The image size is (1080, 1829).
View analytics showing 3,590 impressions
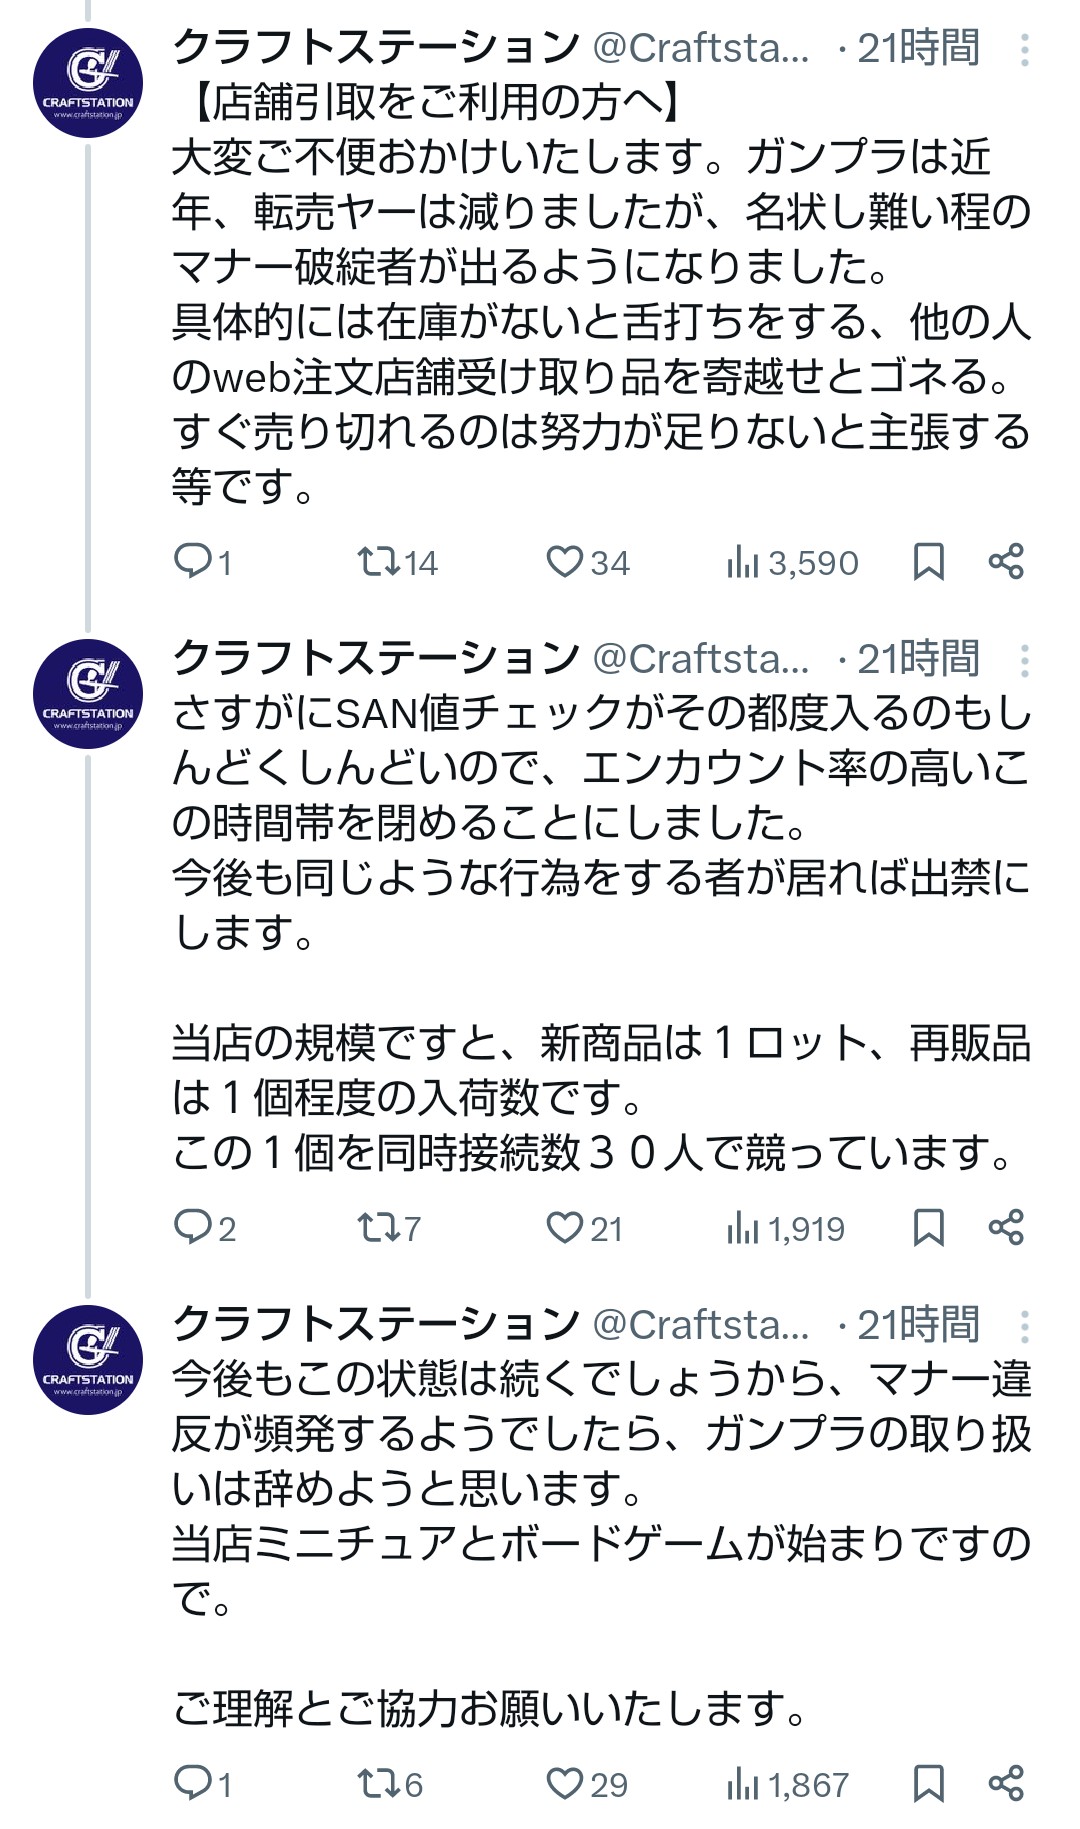tap(792, 562)
